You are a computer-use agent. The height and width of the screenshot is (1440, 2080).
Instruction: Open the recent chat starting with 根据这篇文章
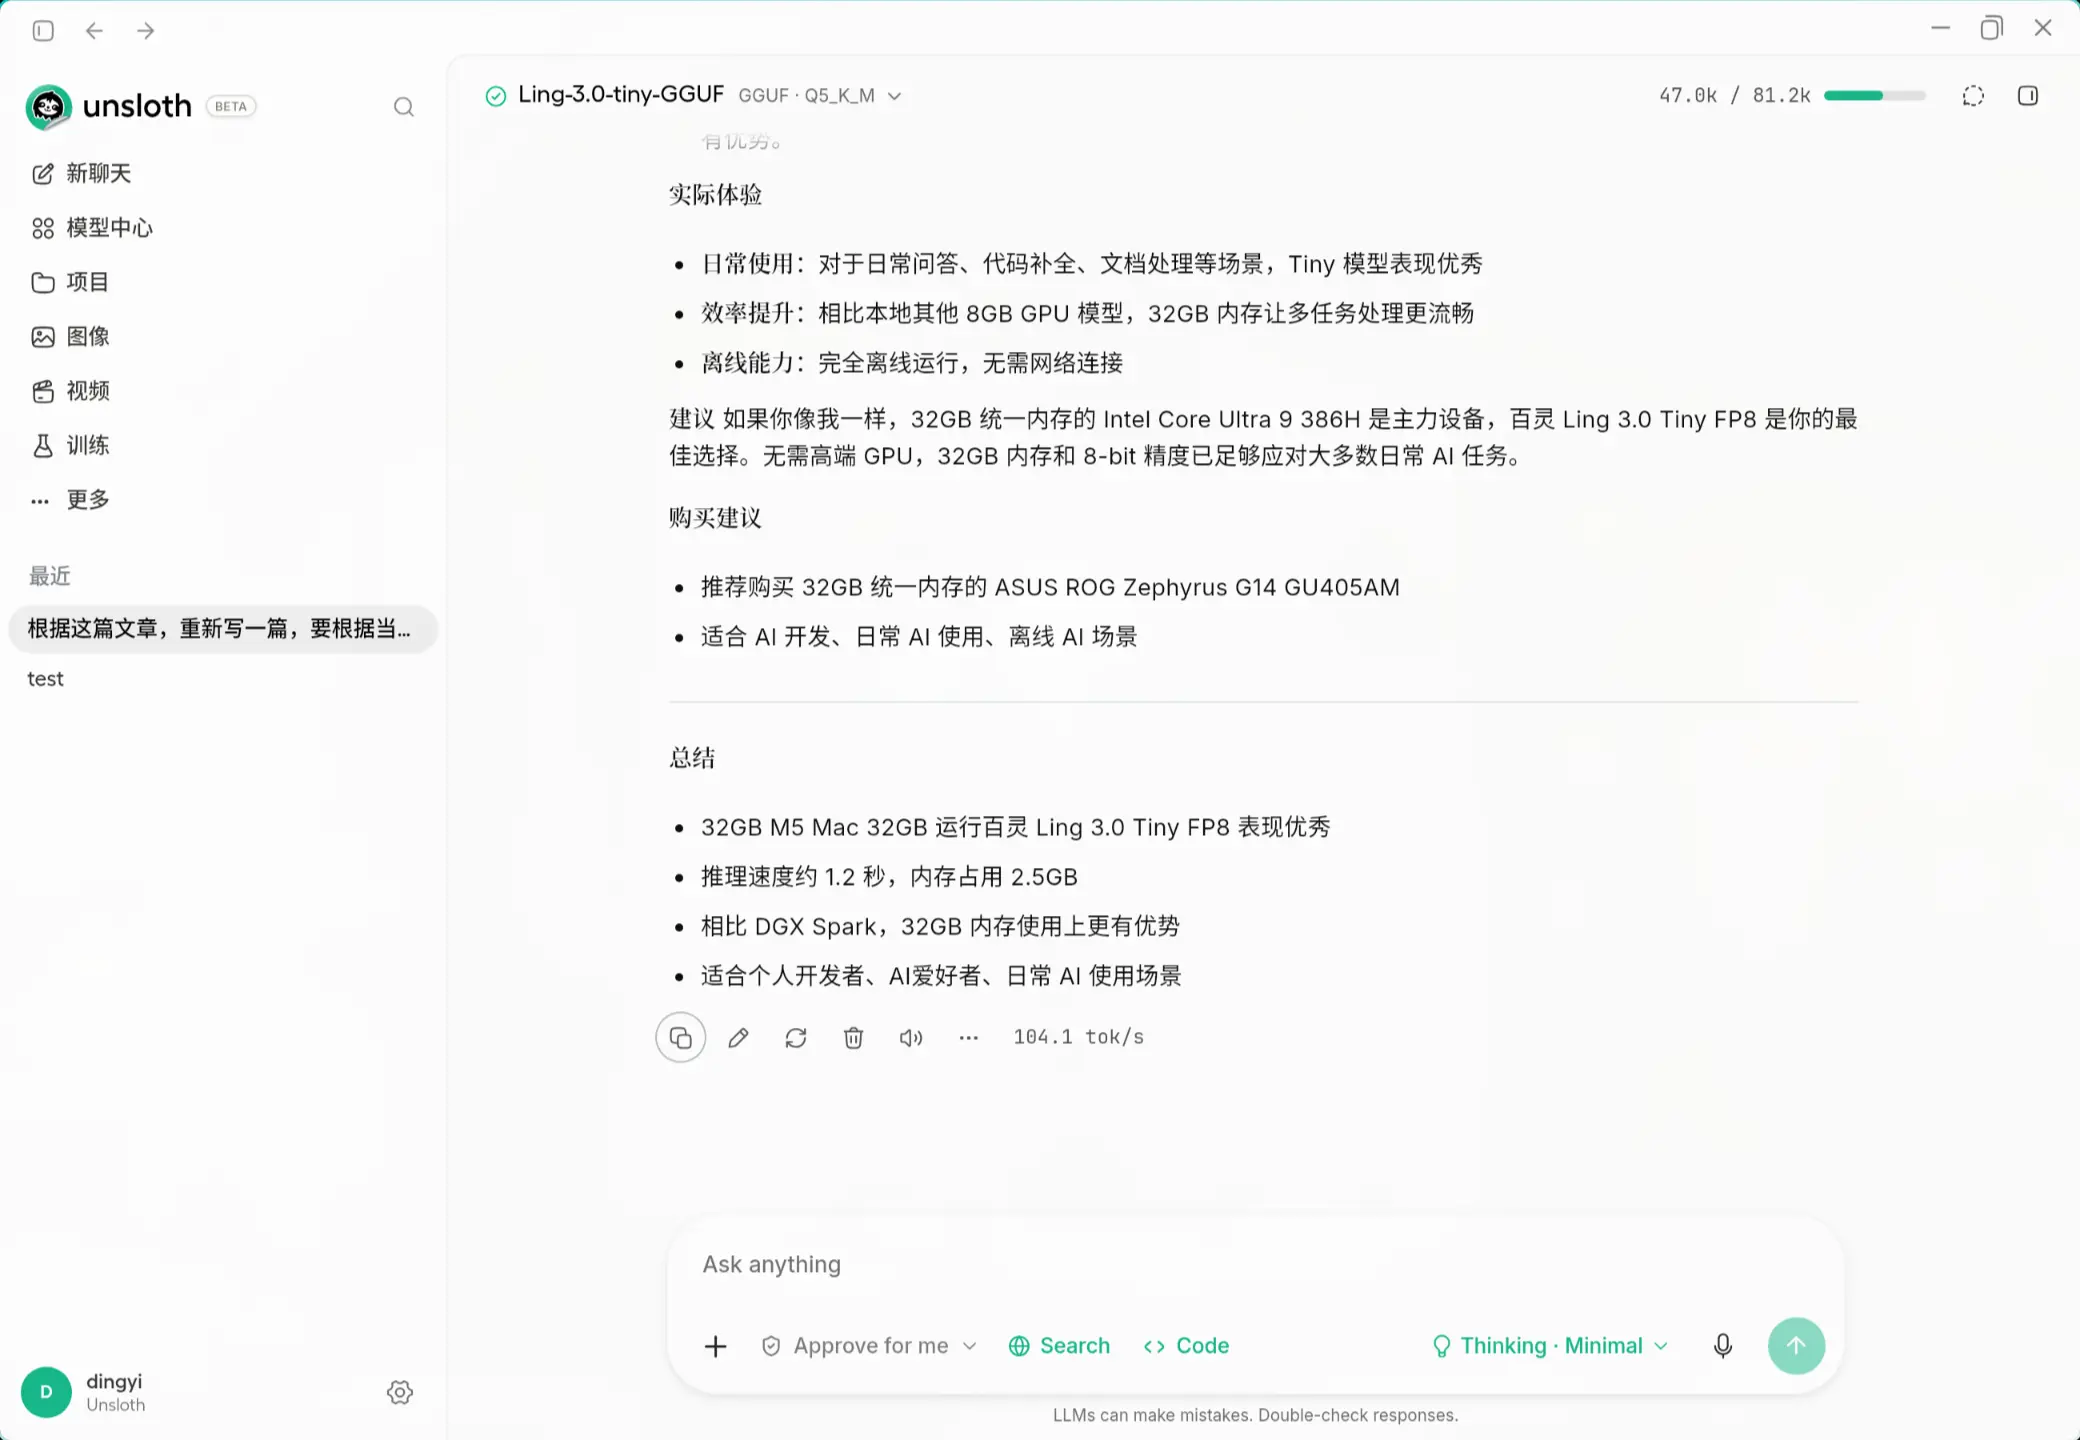coord(223,629)
